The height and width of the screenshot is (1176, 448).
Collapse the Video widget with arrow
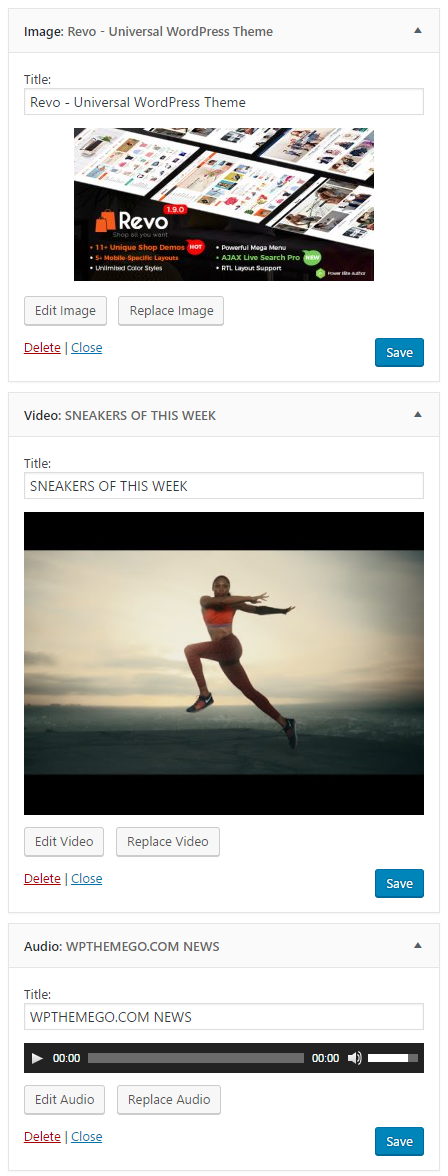(418, 414)
